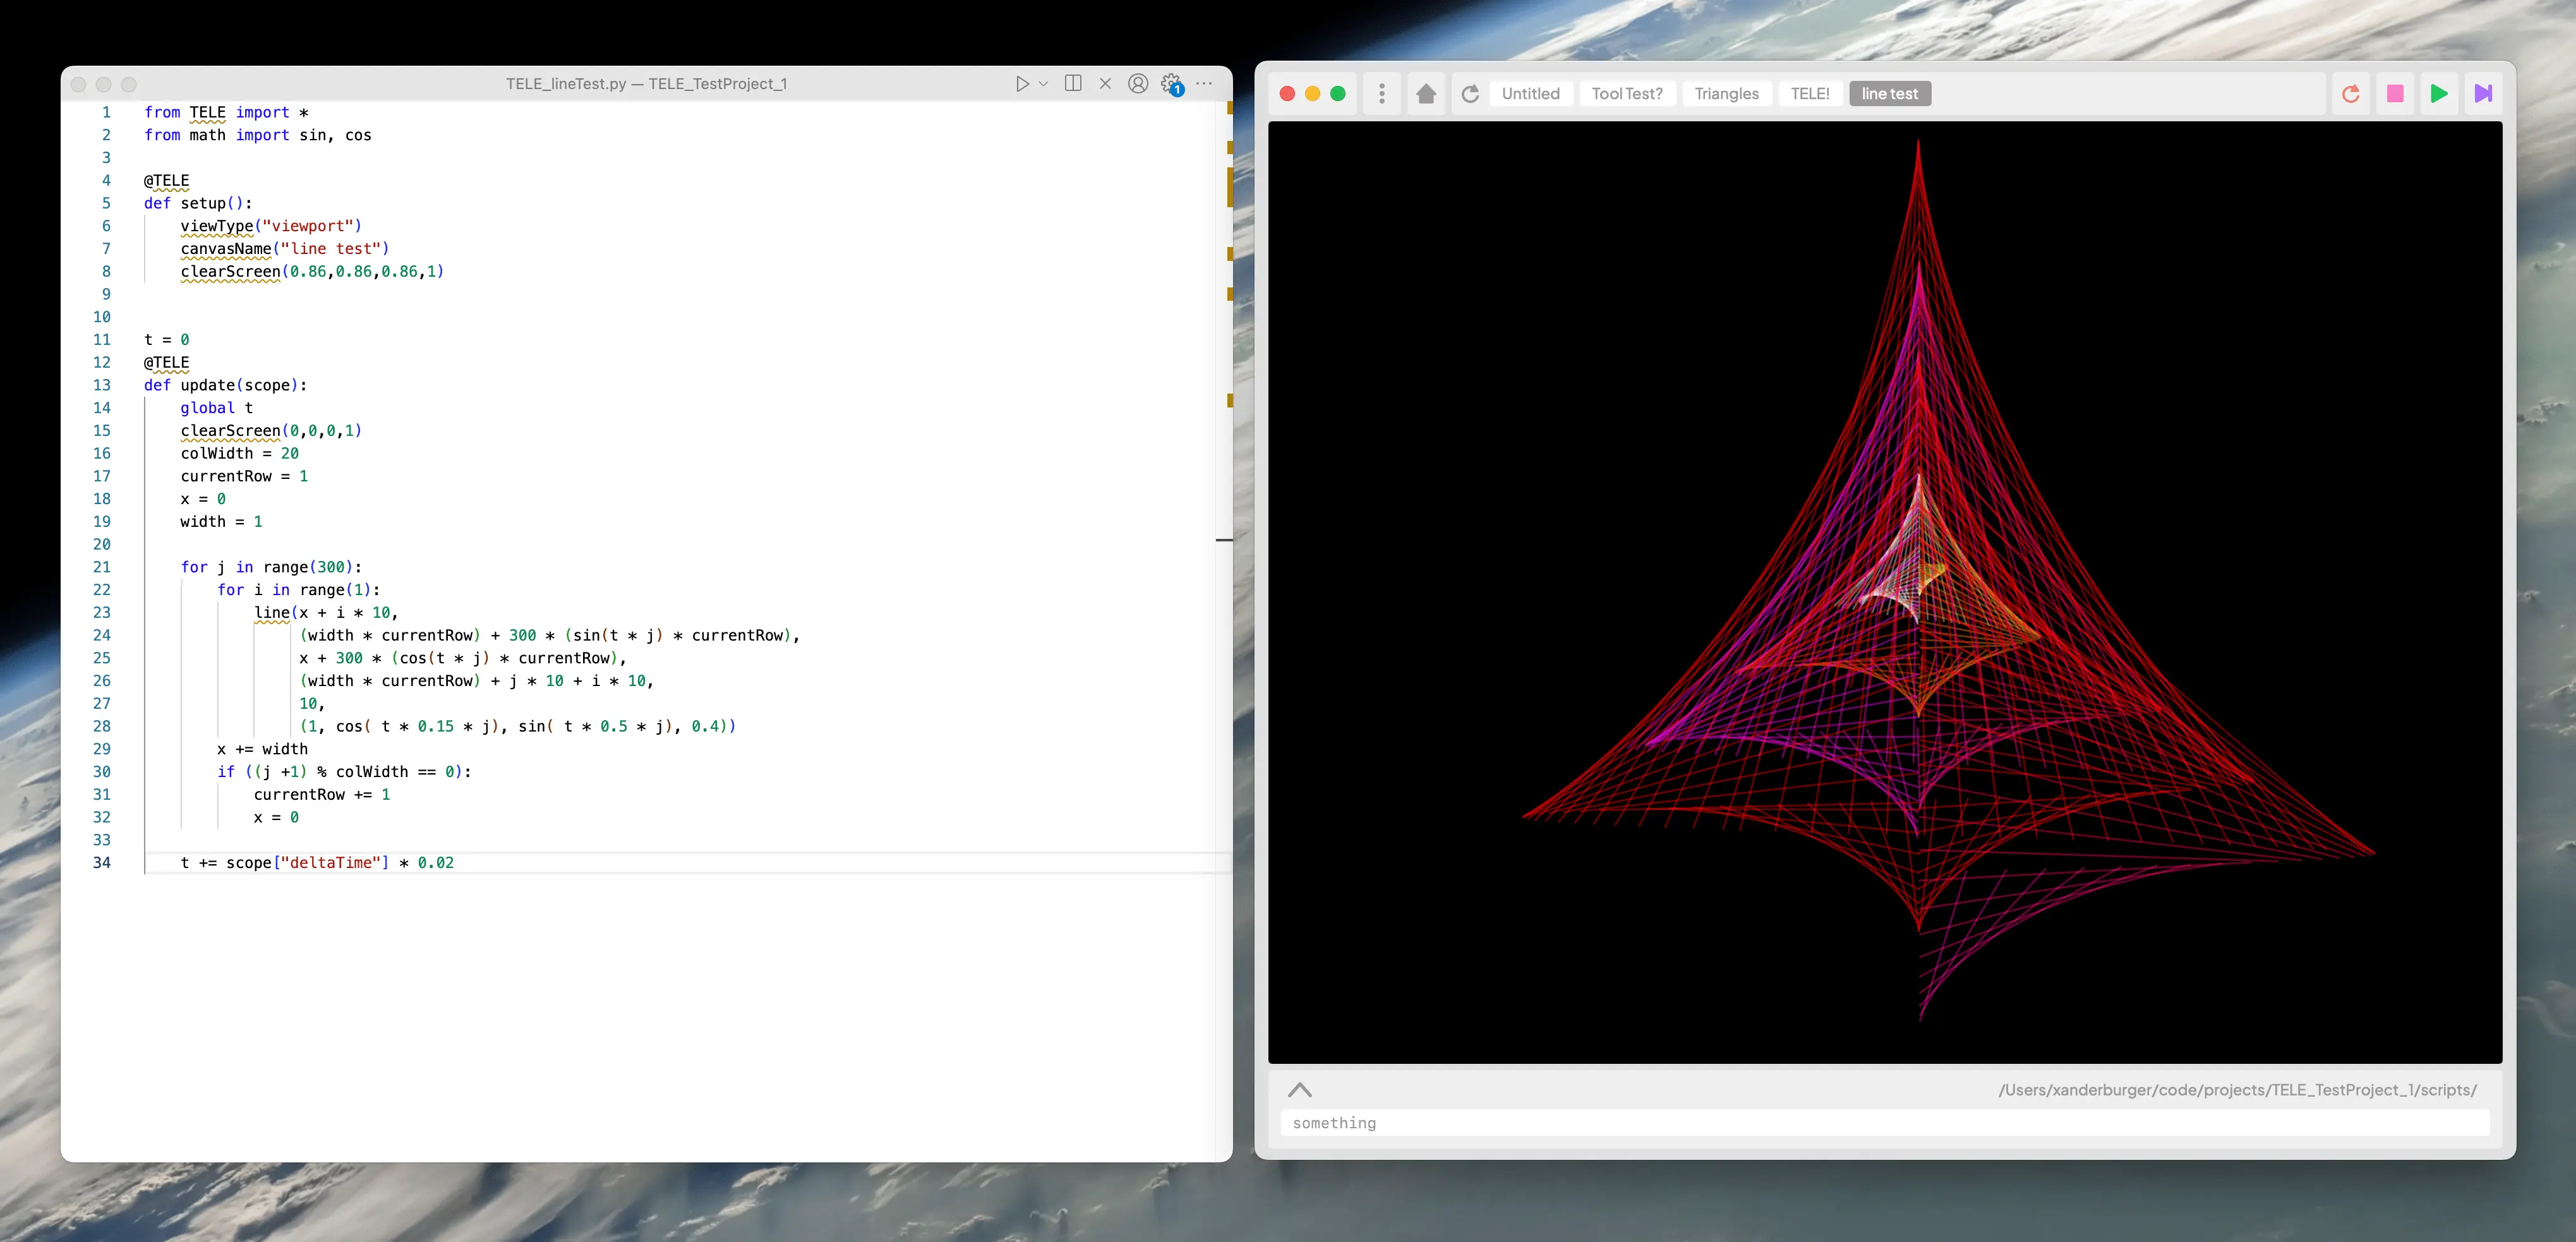Click '0.4' alpha value on line 28
The height and width of the screenshot is (1242, 2576).
[x=705, y=726]
